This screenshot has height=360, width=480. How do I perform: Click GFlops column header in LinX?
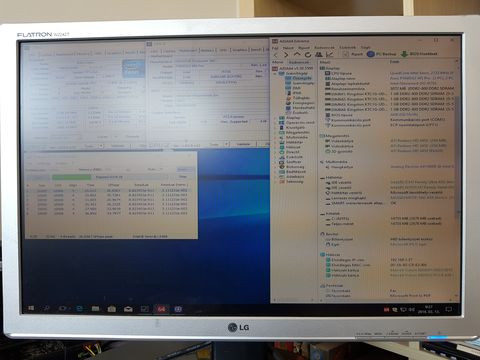click(114, 185)
